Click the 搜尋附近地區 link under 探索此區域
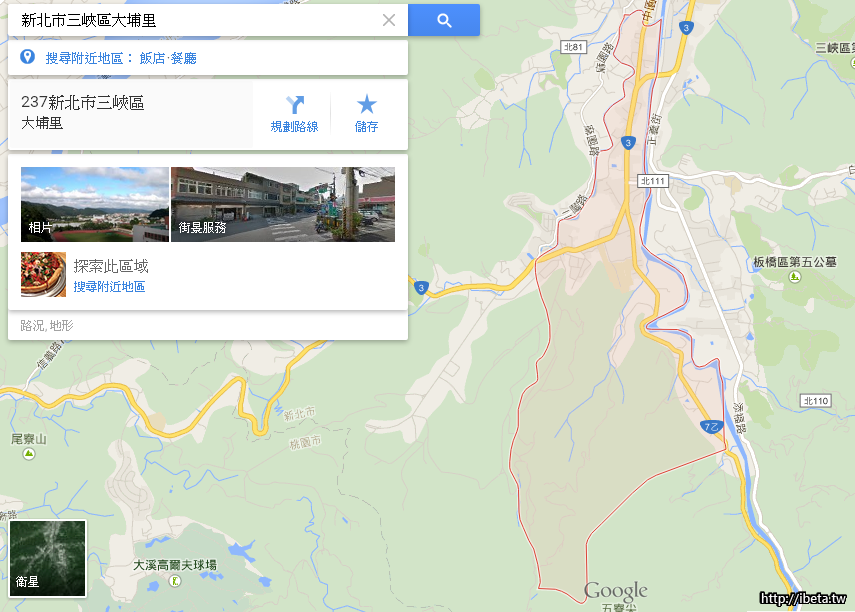This screenshot has width=855, height=612. (x=109, y=287)
